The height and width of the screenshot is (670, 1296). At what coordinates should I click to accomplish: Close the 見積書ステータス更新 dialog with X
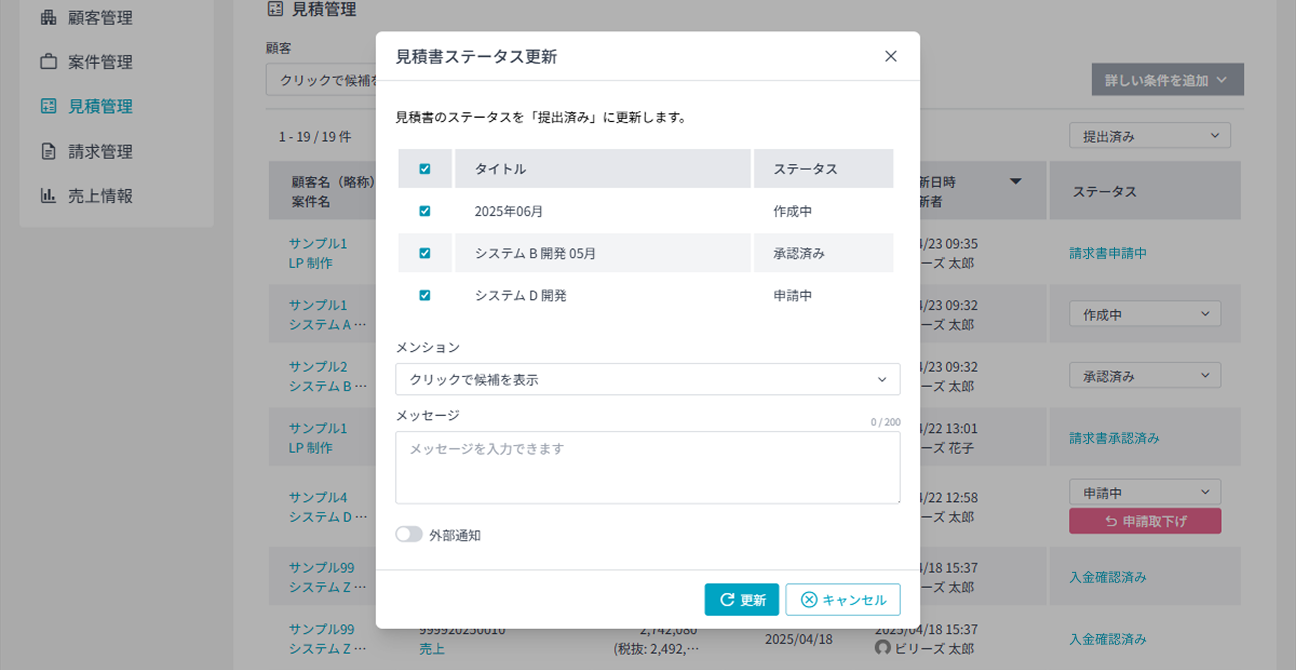[890, 56]
